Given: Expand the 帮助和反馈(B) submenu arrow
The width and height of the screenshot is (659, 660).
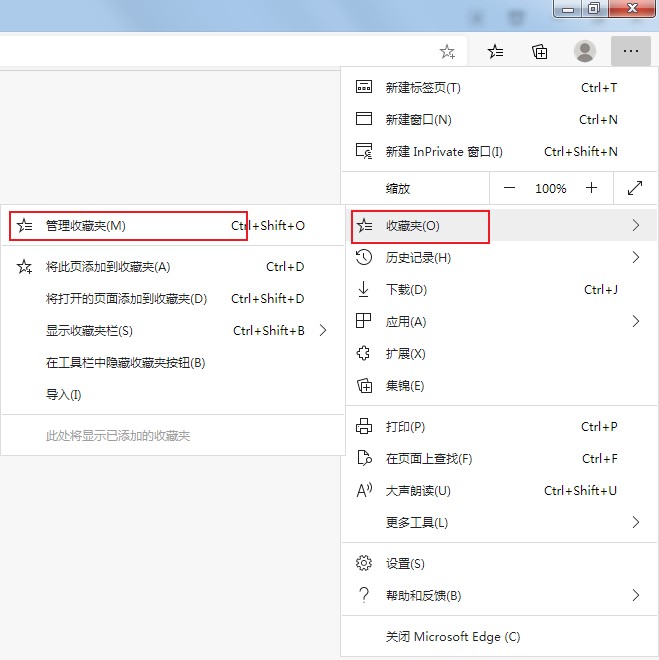Looking at the screenshot, I should click(x=636, y=595).
